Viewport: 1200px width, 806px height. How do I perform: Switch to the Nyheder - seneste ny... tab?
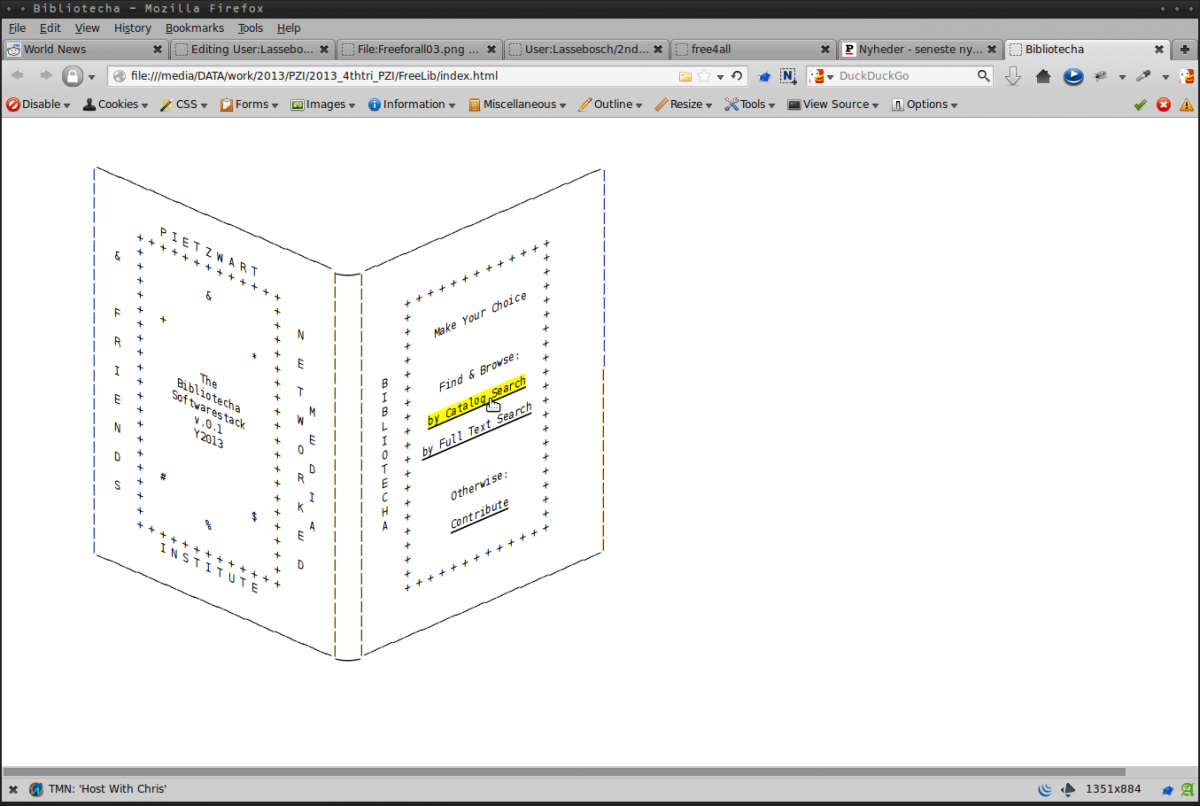[x=920, y=49]
